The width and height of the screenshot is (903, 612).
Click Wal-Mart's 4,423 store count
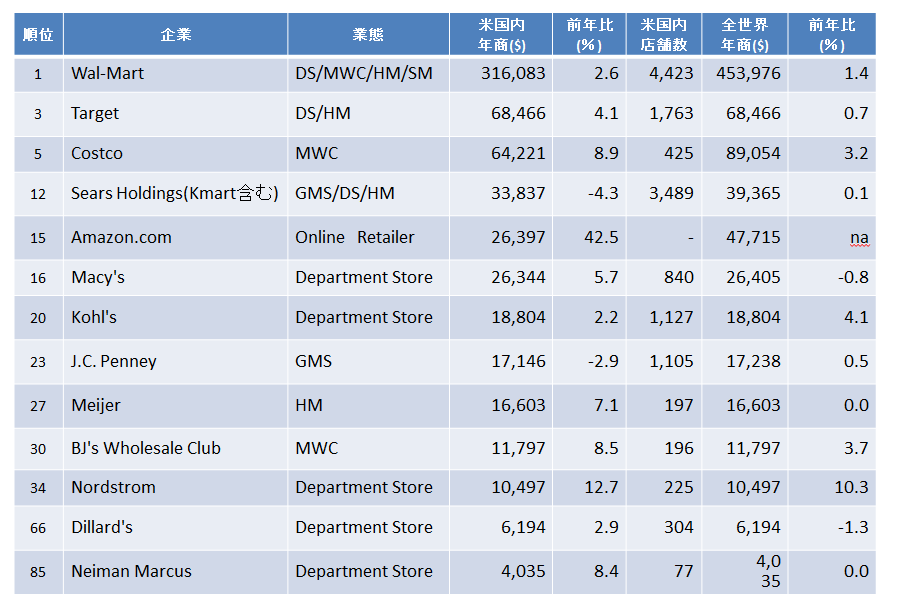[x=671, y=74]
